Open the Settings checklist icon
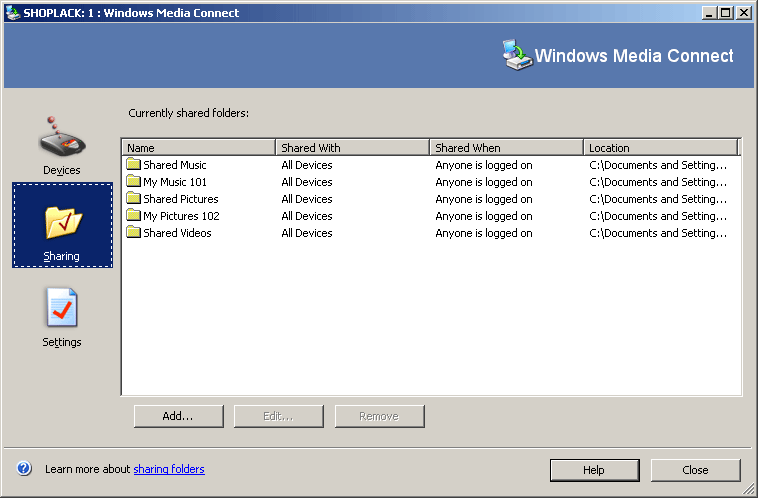The width and height of the screenshot is (758, 498). 62,308
